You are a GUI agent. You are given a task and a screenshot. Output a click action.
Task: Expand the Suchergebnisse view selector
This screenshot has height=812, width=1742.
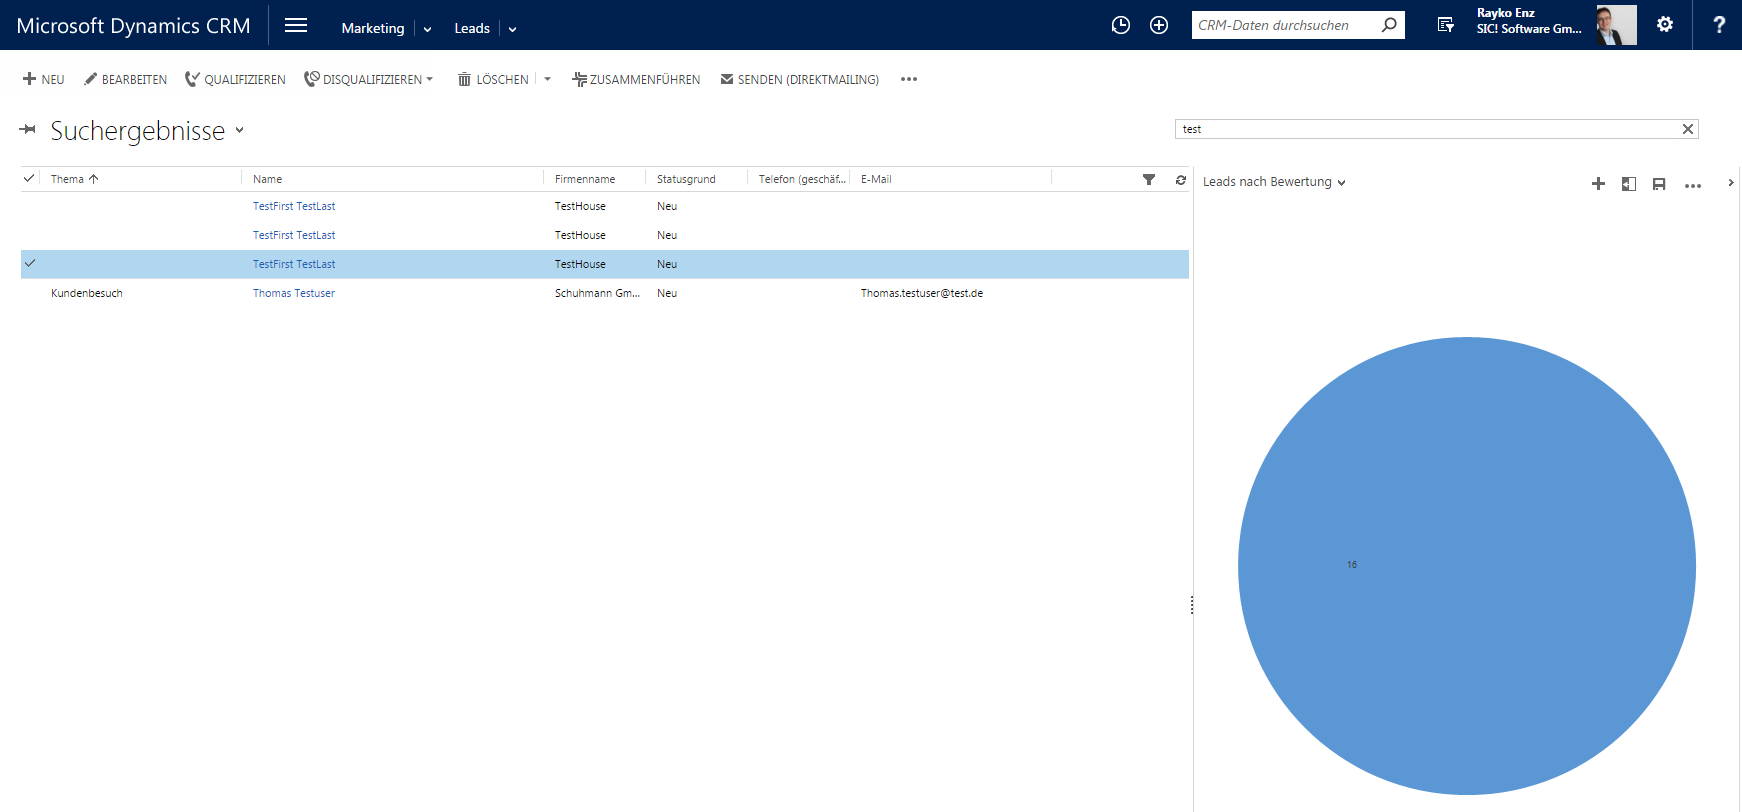point(239,130)
